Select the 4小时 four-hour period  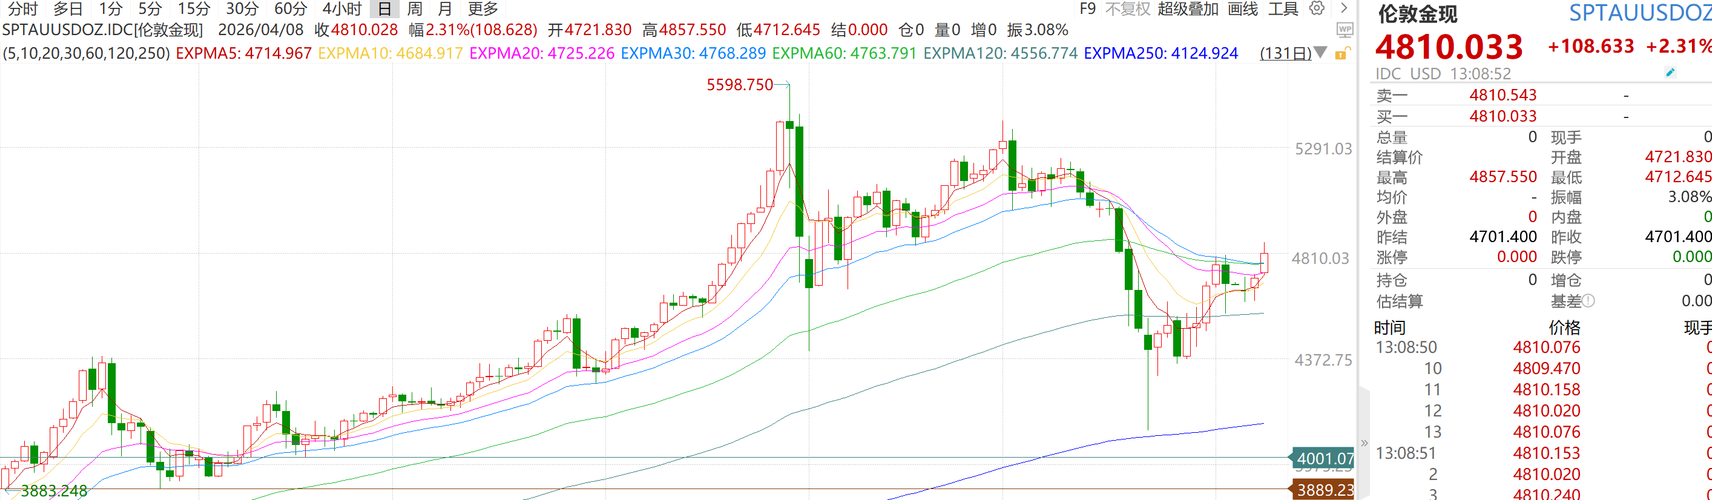[x=341, y=9]
